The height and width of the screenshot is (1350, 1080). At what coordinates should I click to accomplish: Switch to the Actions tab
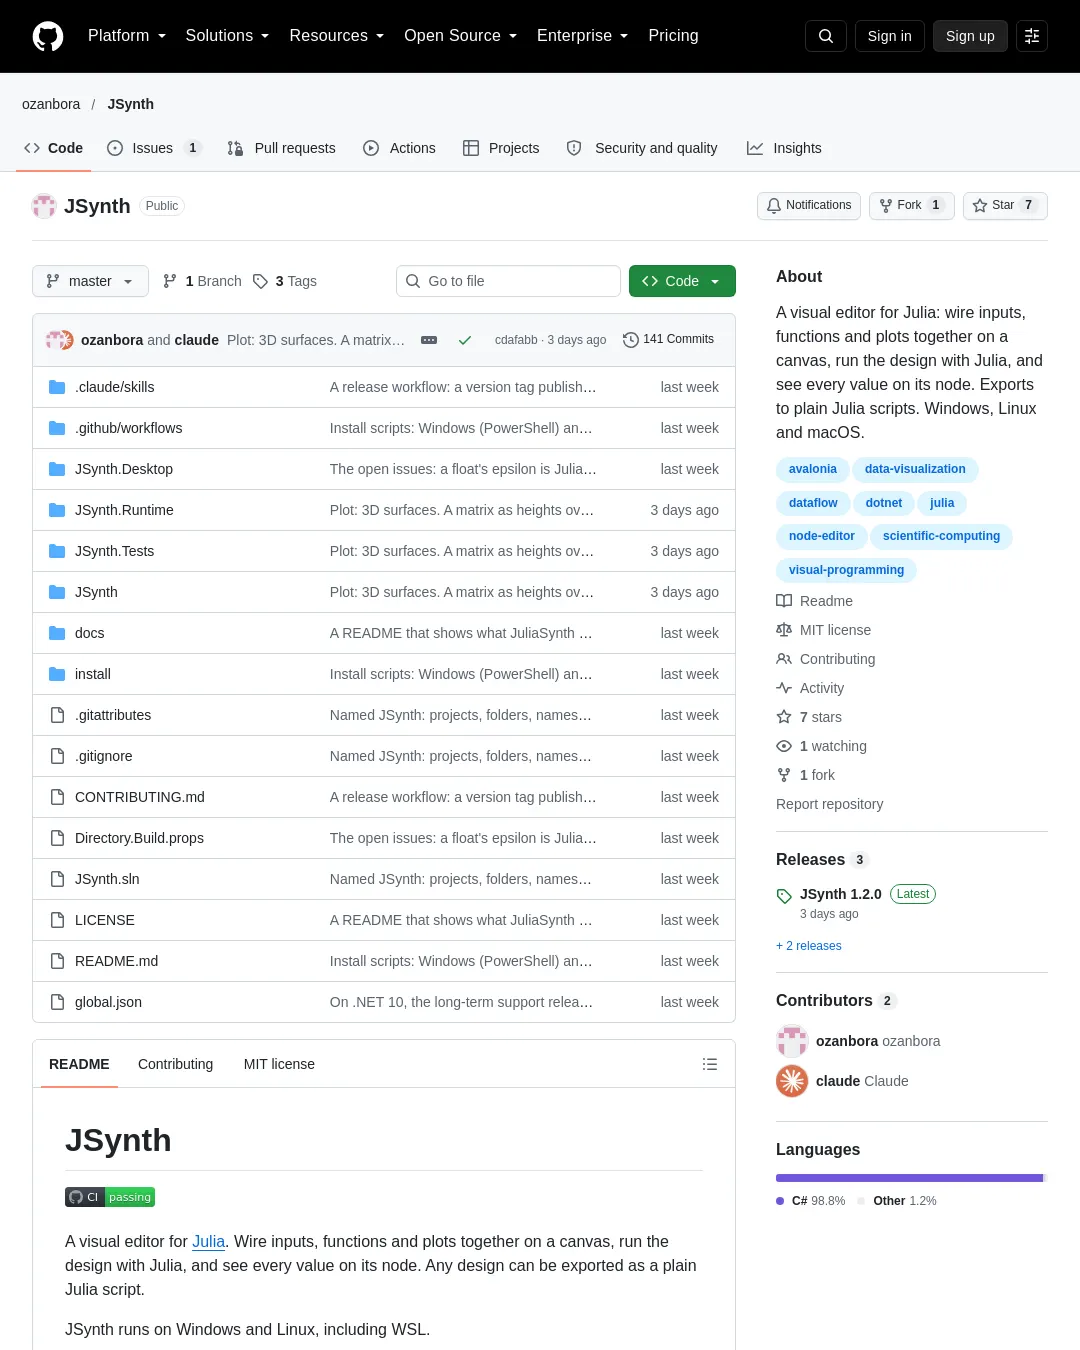[x=399, y=148]
